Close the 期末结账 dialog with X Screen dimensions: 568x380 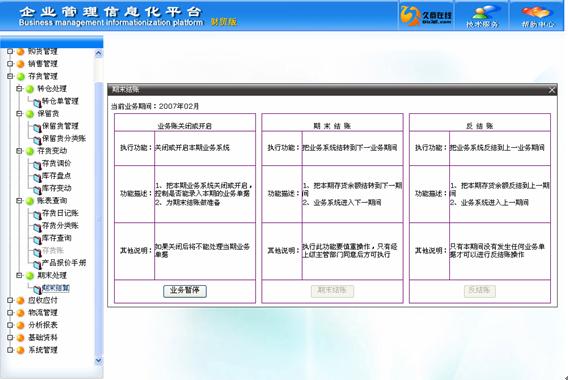pos(551,90)
